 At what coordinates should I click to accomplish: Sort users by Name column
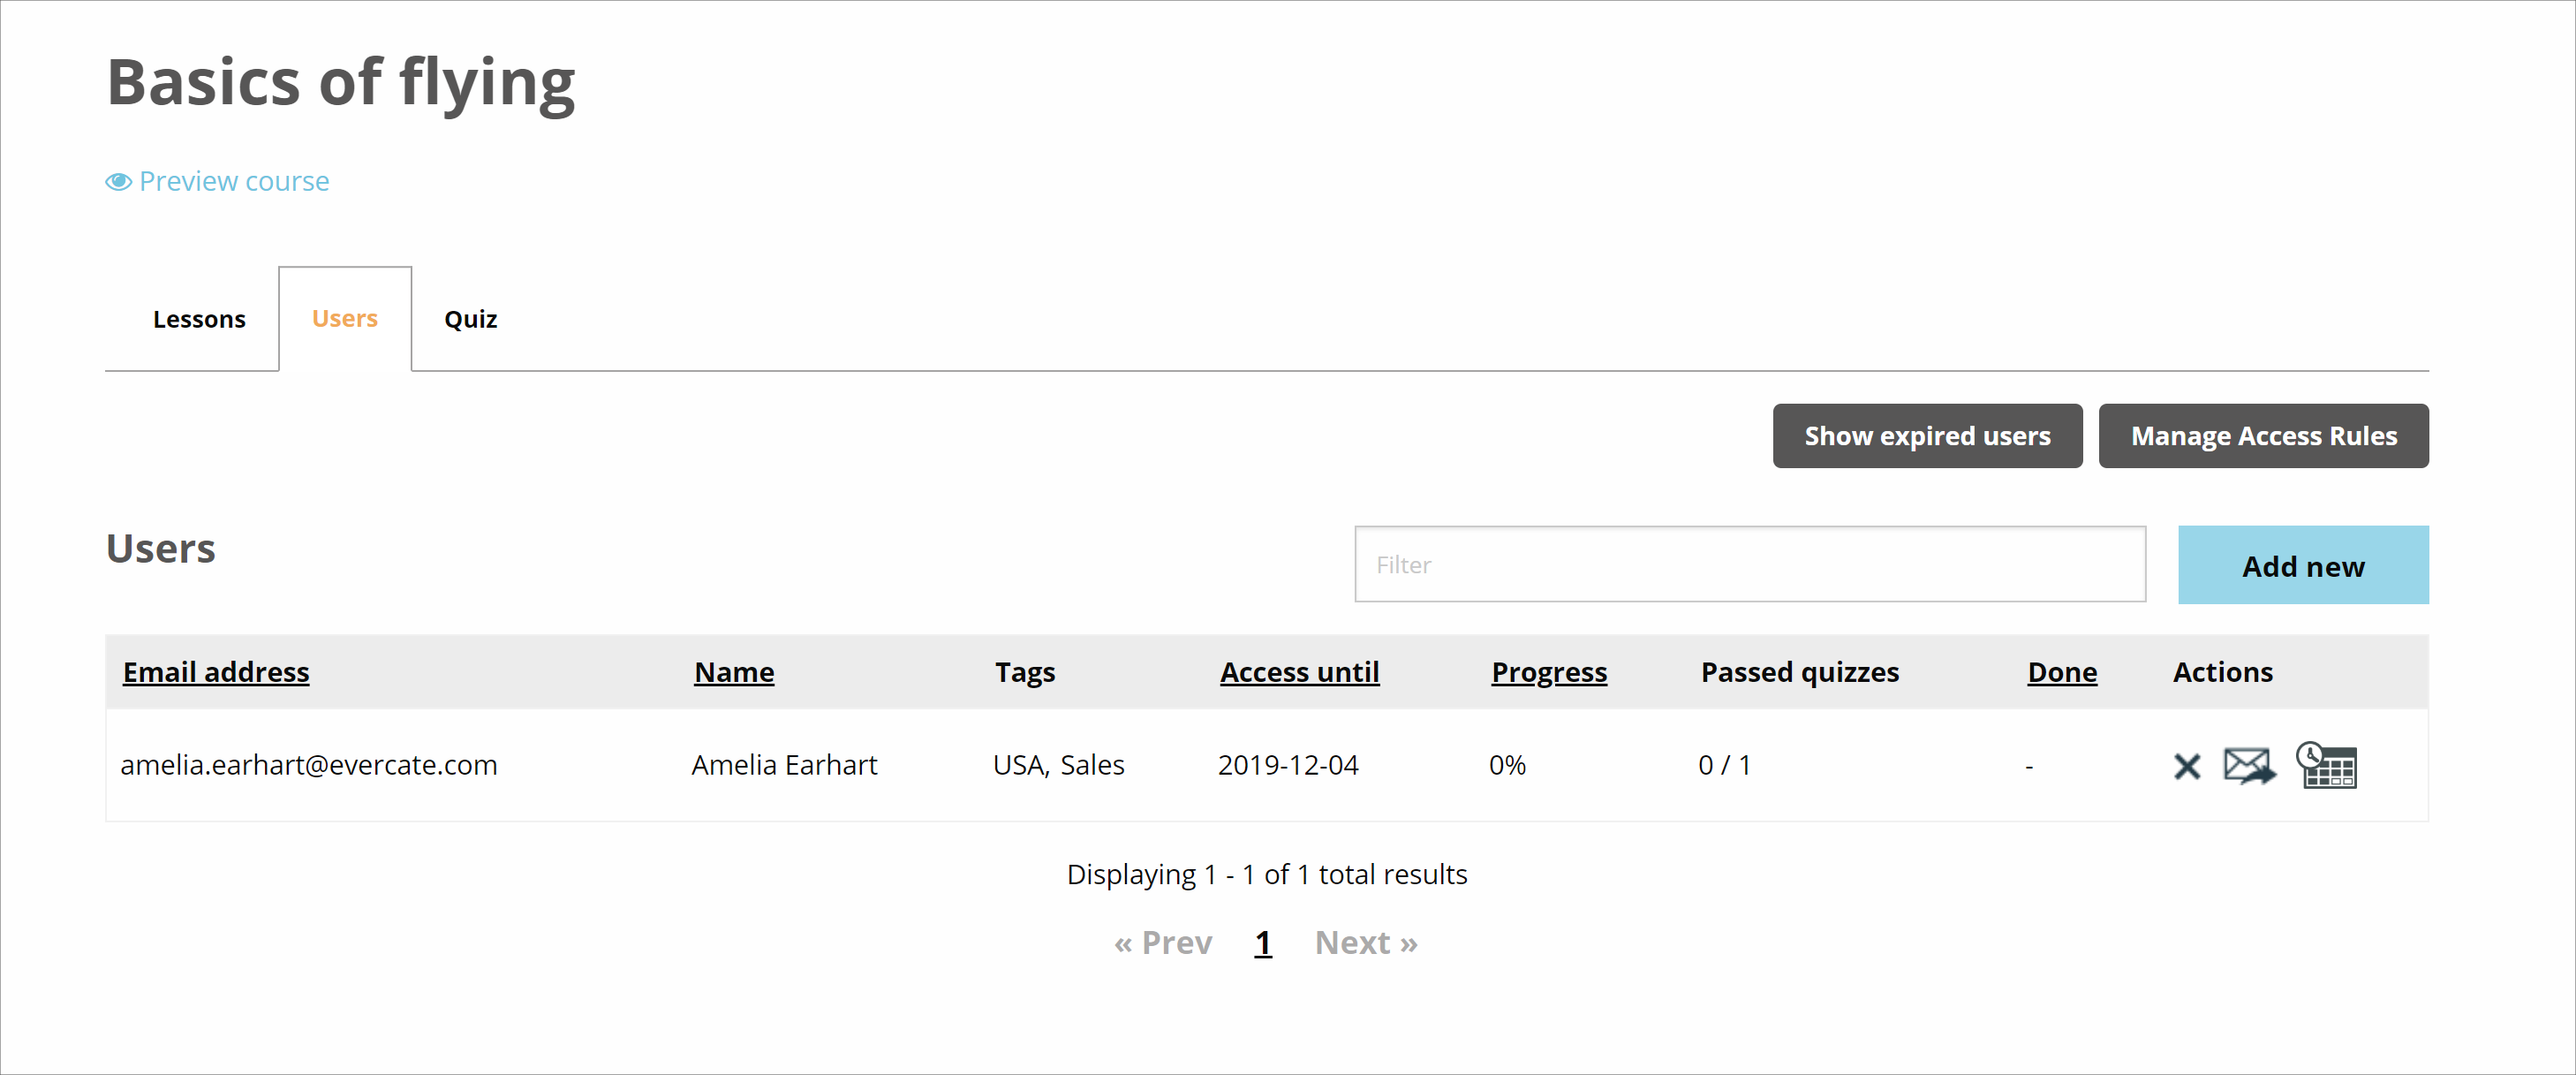734,672
